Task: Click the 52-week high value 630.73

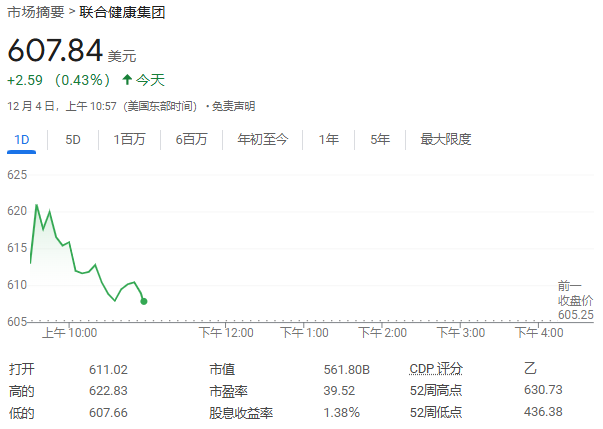Action: [543, 390]
